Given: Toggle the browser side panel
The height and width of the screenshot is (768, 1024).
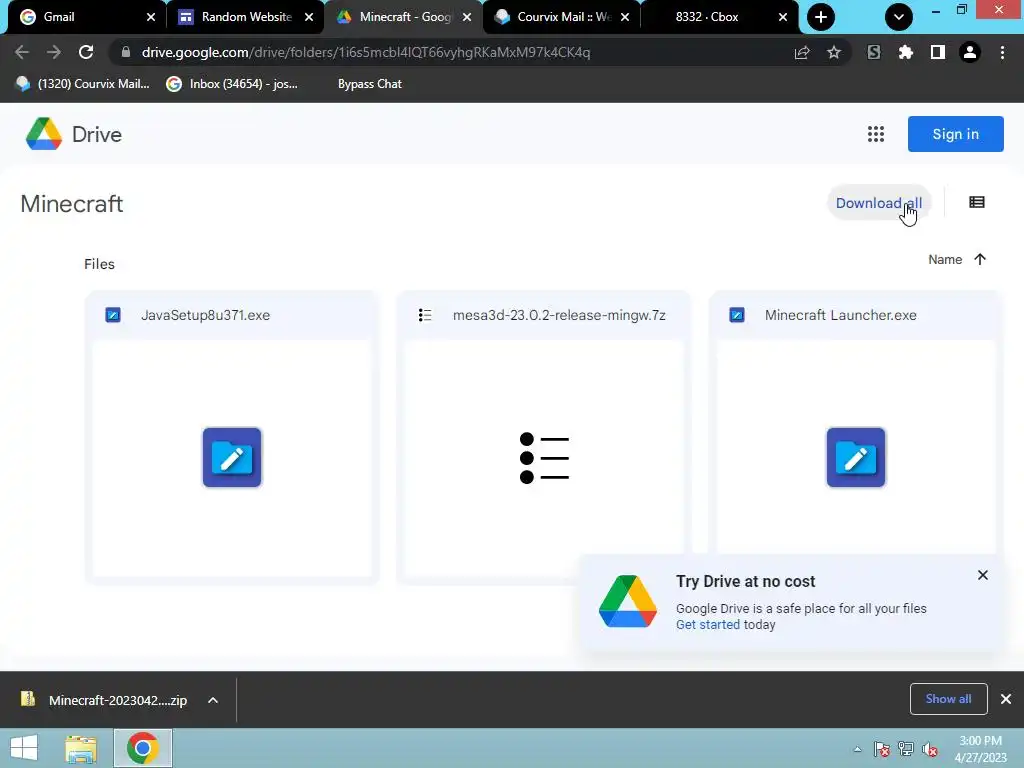Looking at the screenshot, I should tap(938, 52).
